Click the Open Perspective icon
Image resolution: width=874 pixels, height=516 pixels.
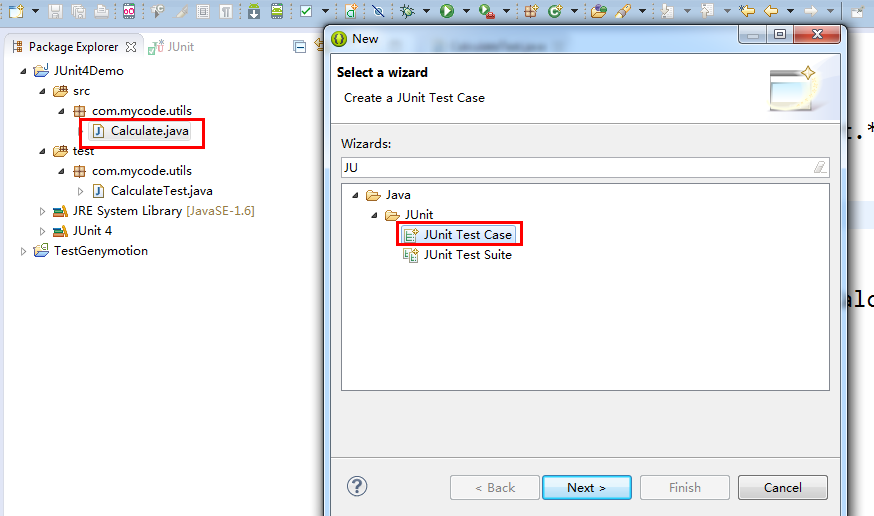click(x=858, y=11)
